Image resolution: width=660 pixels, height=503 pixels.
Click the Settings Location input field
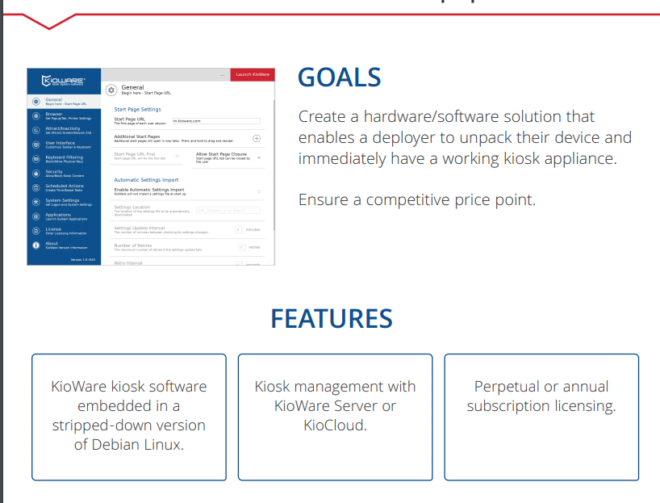coord(228,210)
